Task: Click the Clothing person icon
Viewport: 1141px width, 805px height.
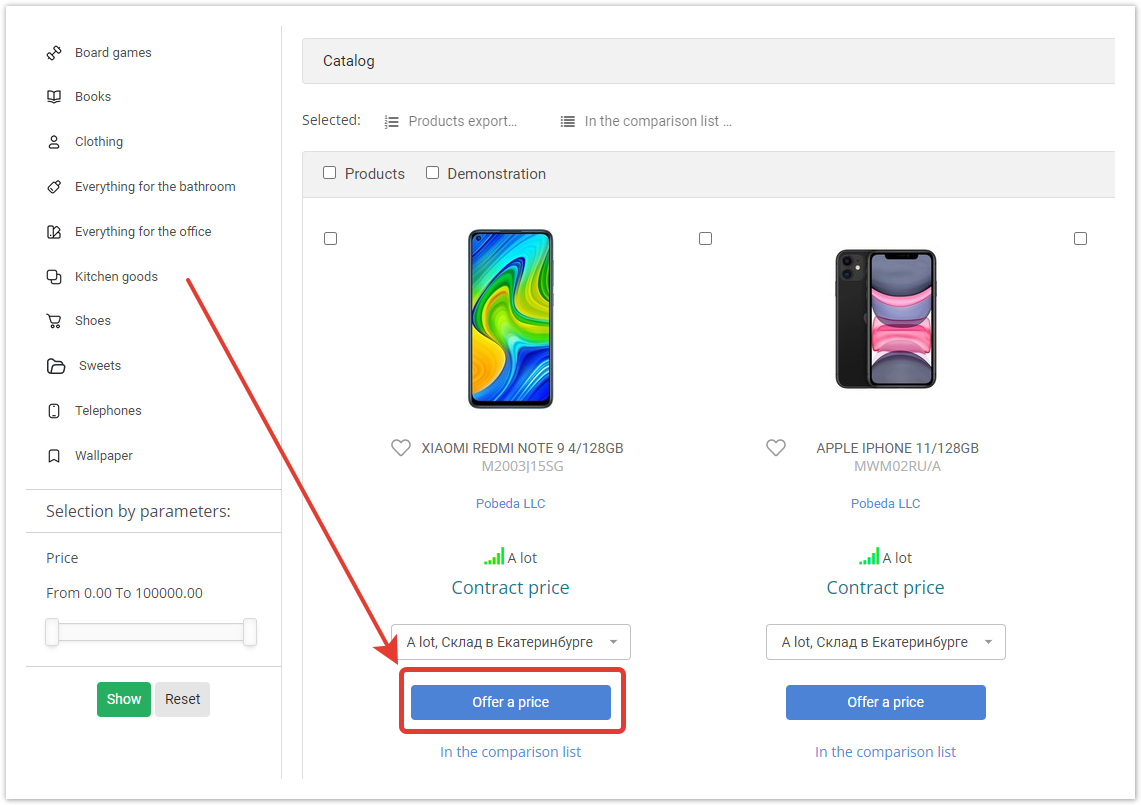Action: 54,142
